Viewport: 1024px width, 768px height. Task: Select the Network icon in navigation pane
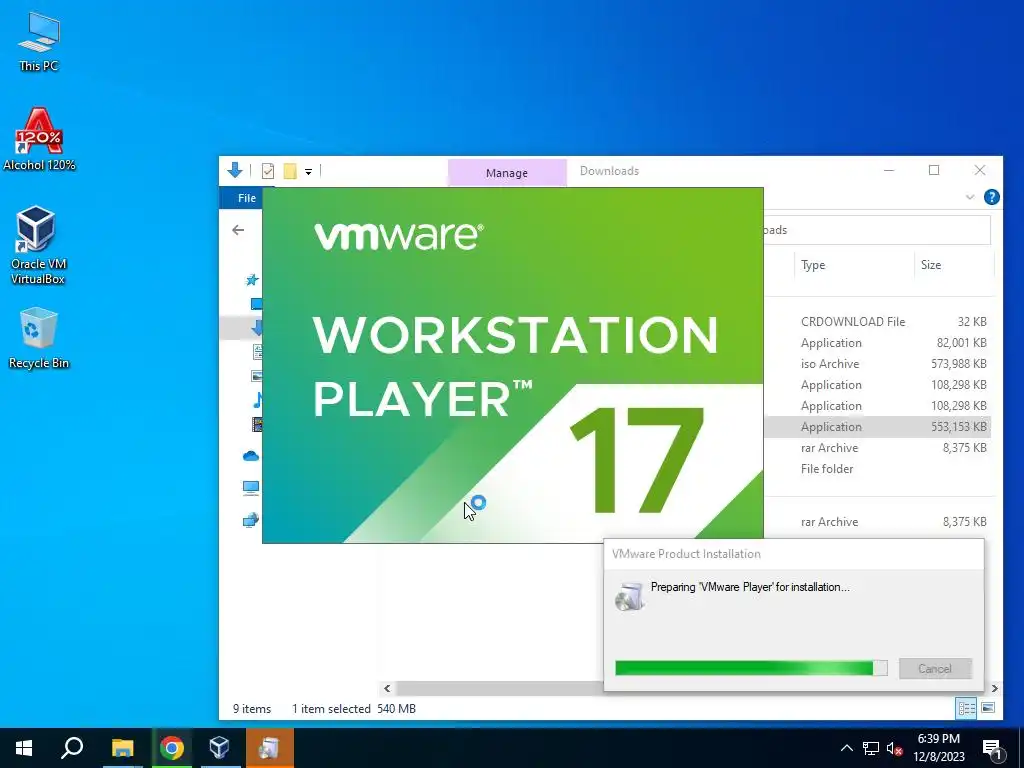251,520
